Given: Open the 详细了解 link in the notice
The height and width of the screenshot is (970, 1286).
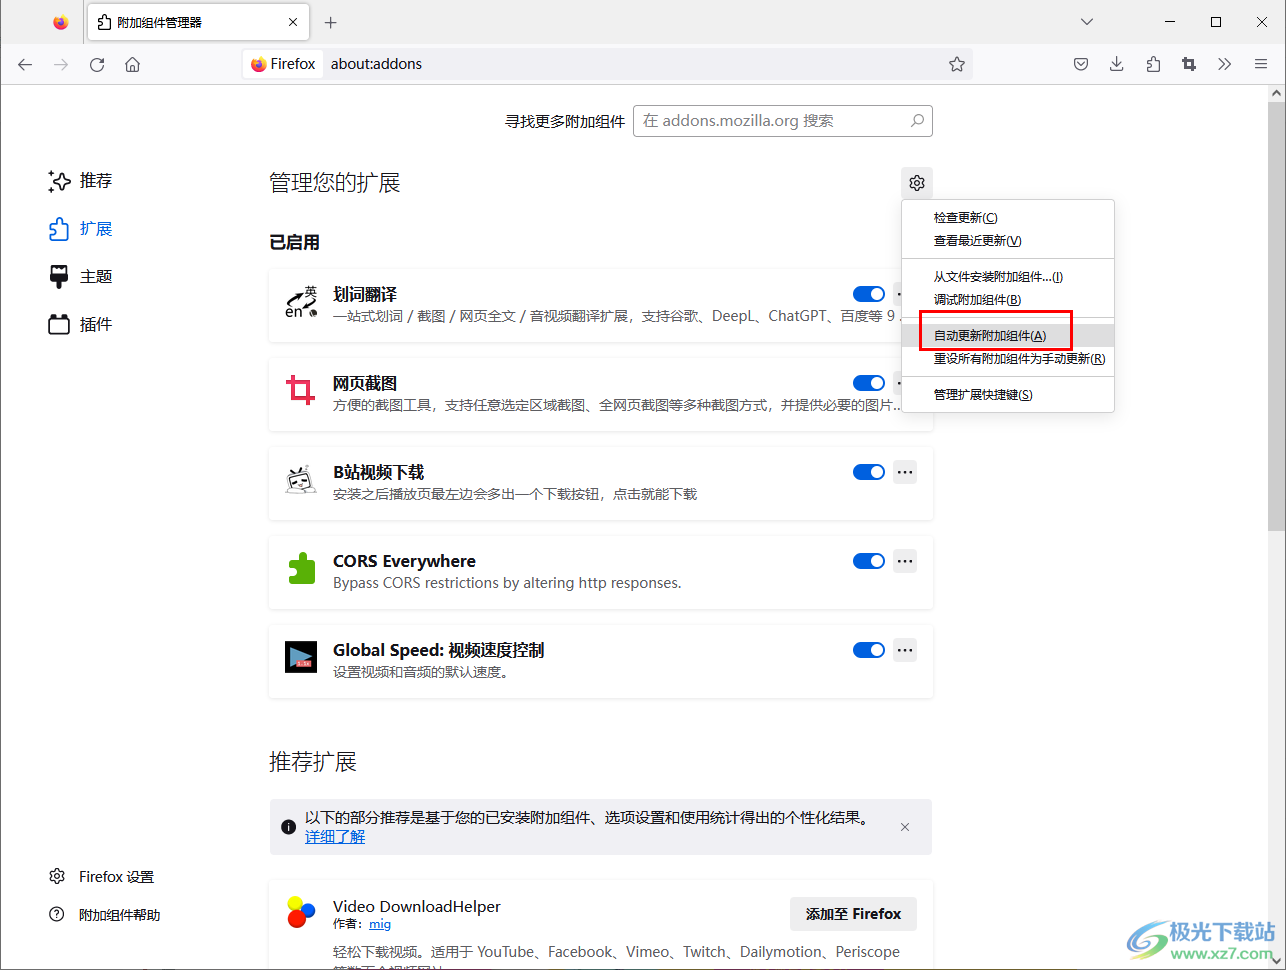Looking at the screenshot, I should tap(335, 837).
